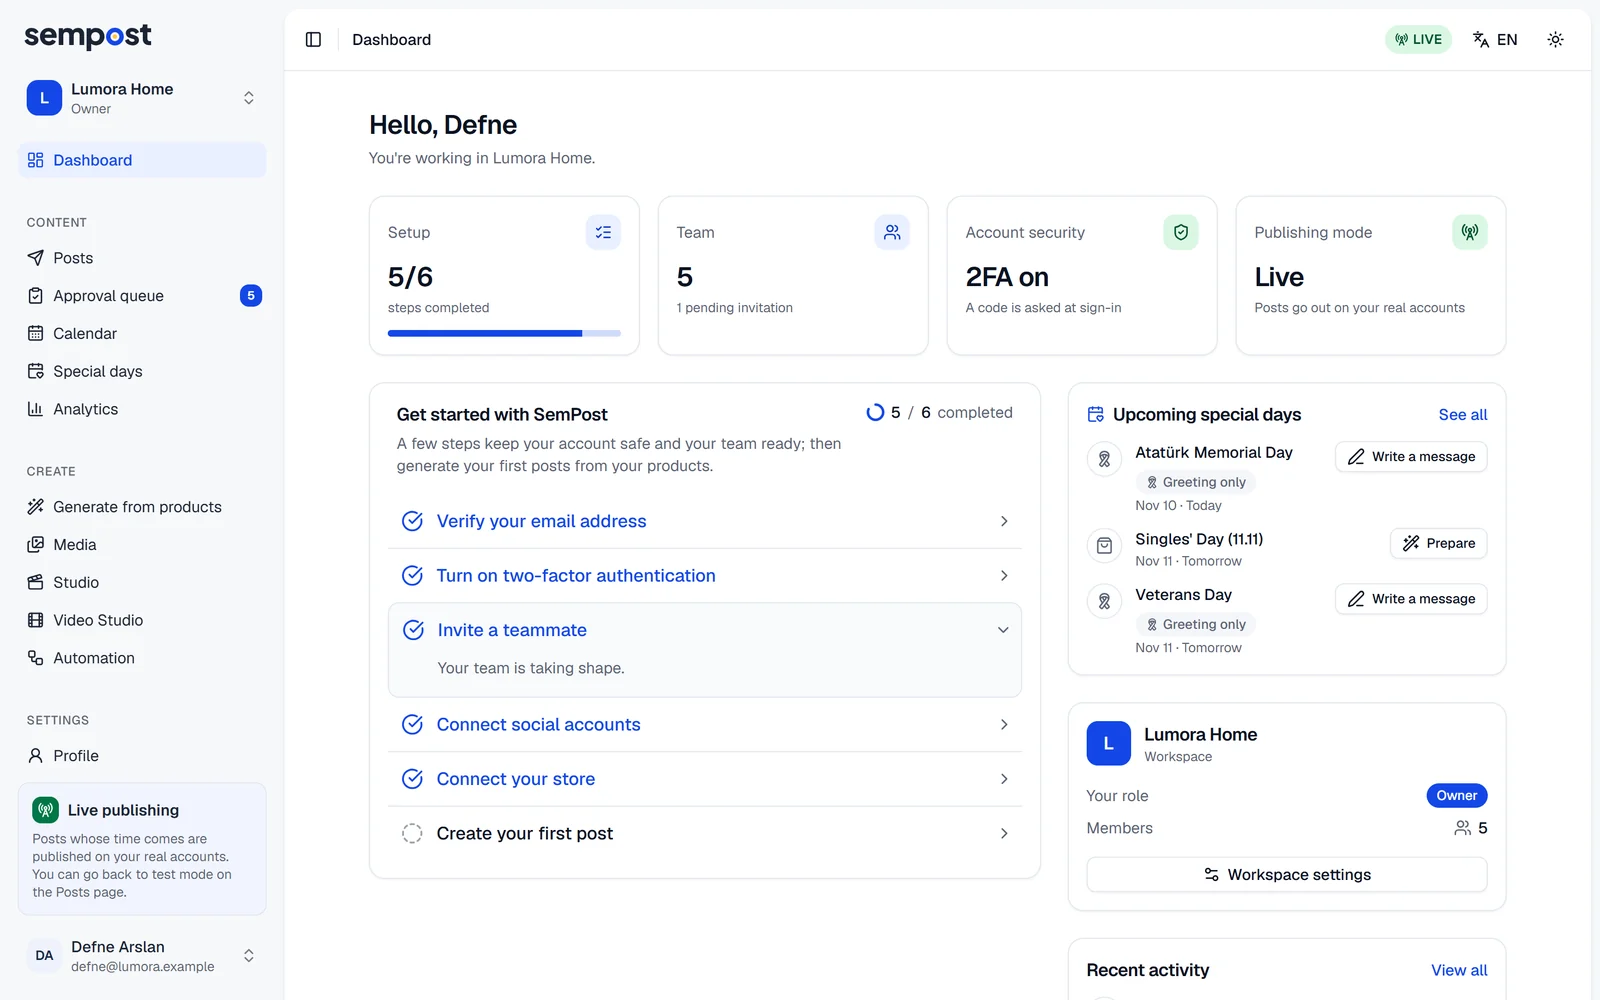Click the Lumora Home workspace avatar card
The image size is (1600, 1000).
point(1109,744)
